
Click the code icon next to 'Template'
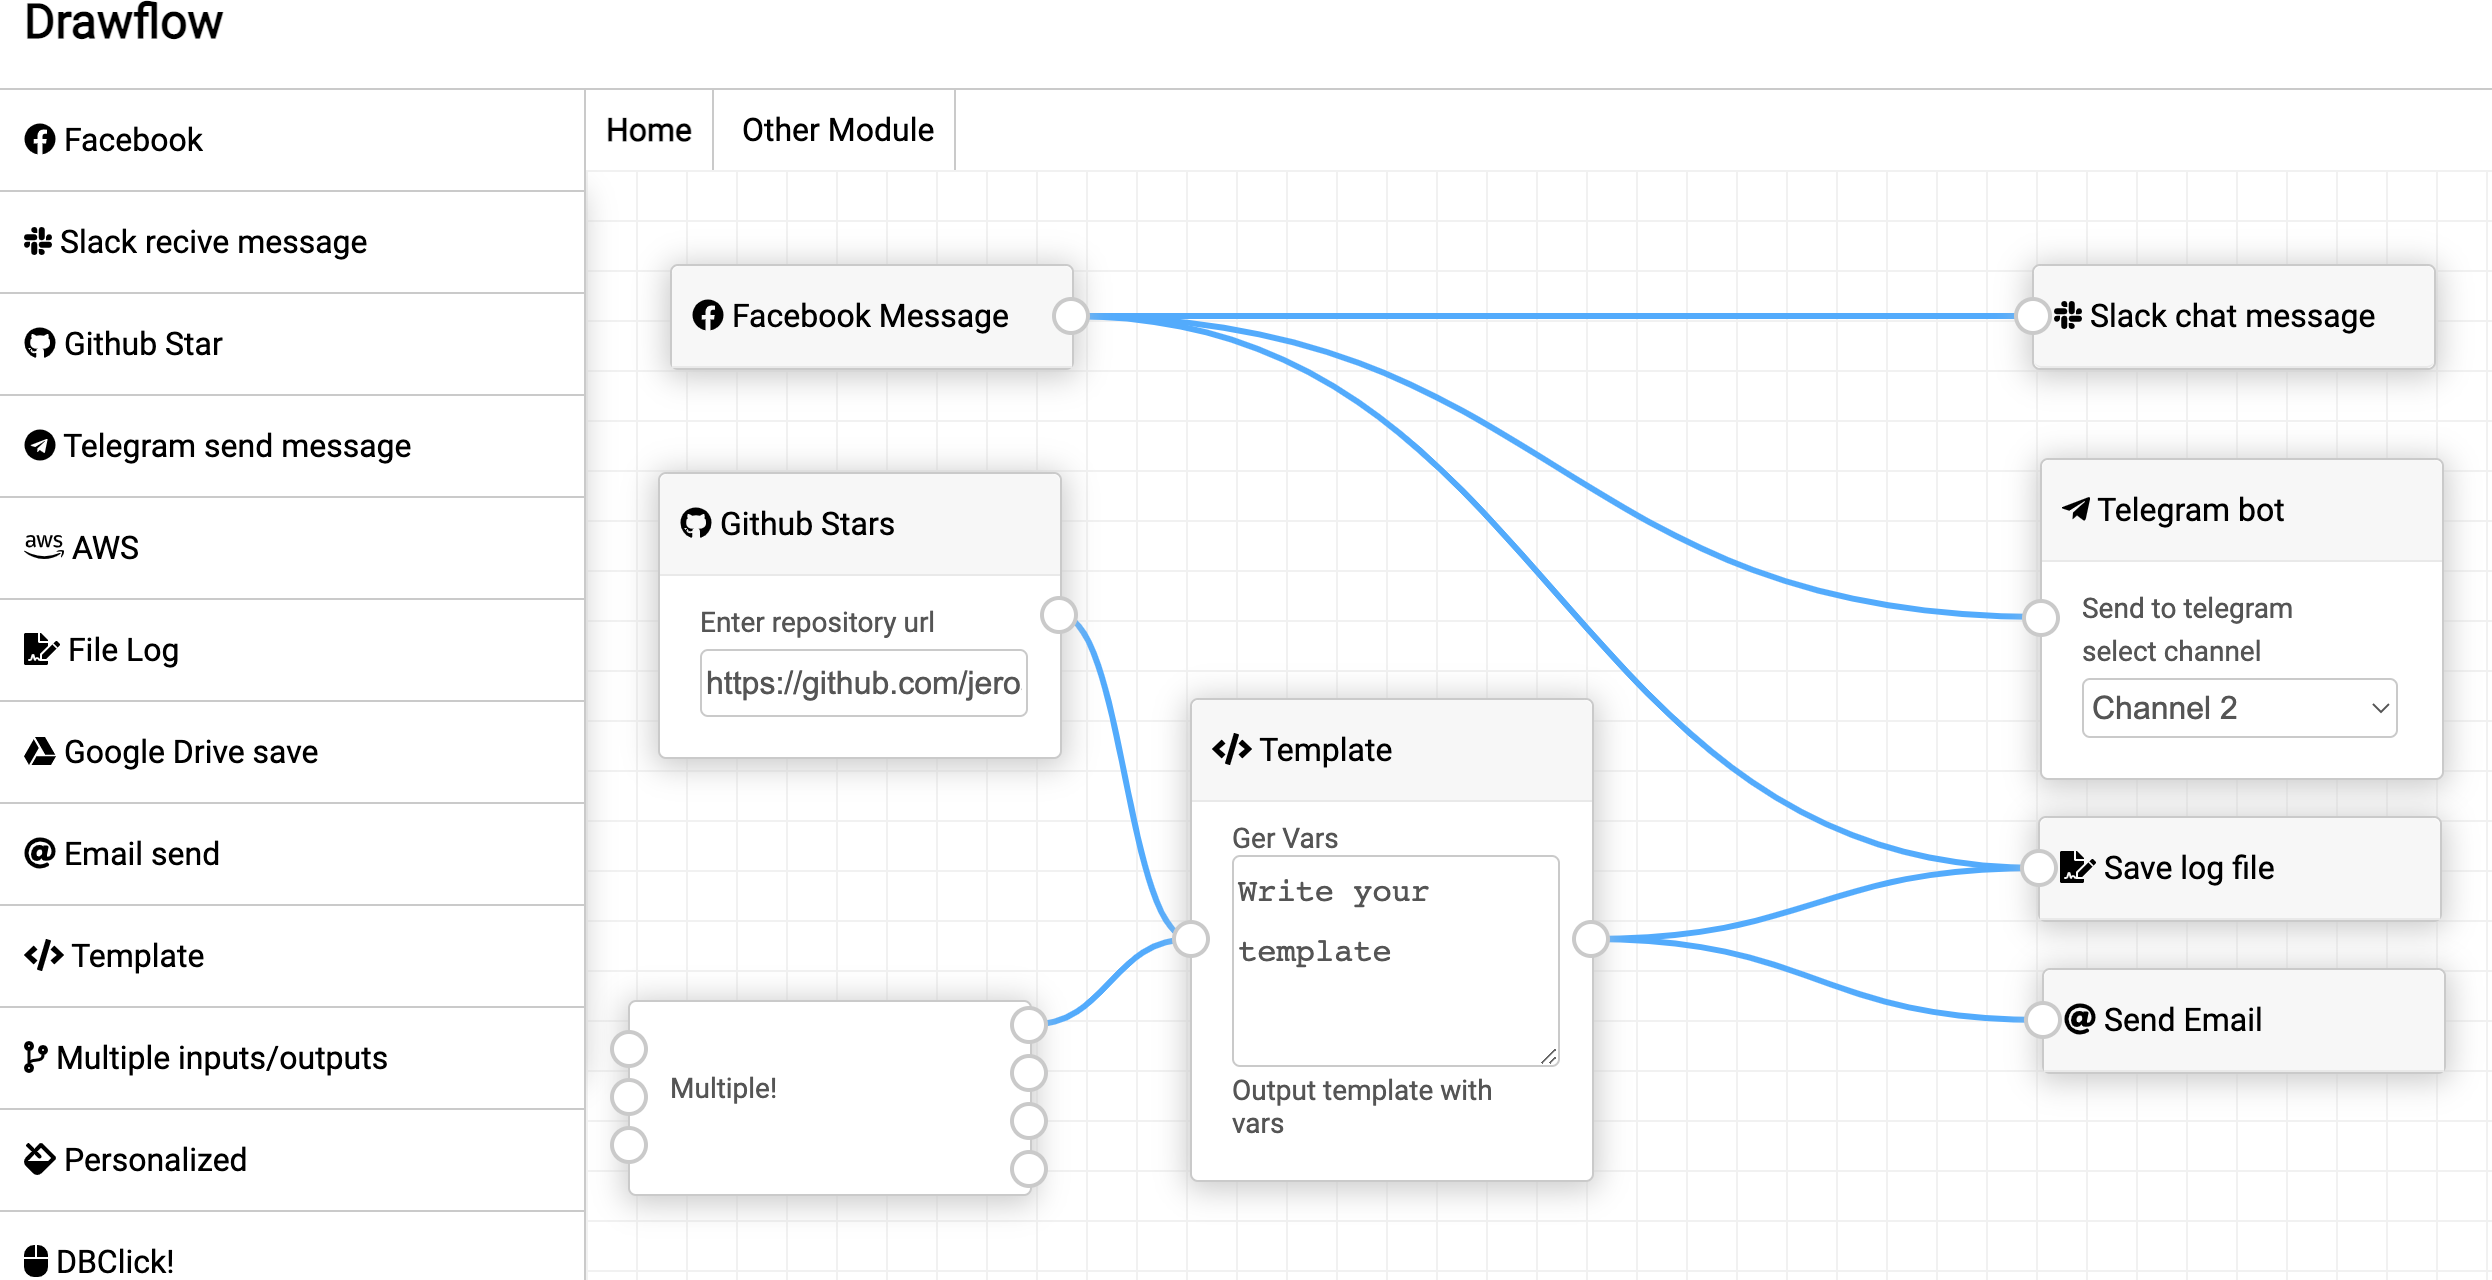point(41,955)
